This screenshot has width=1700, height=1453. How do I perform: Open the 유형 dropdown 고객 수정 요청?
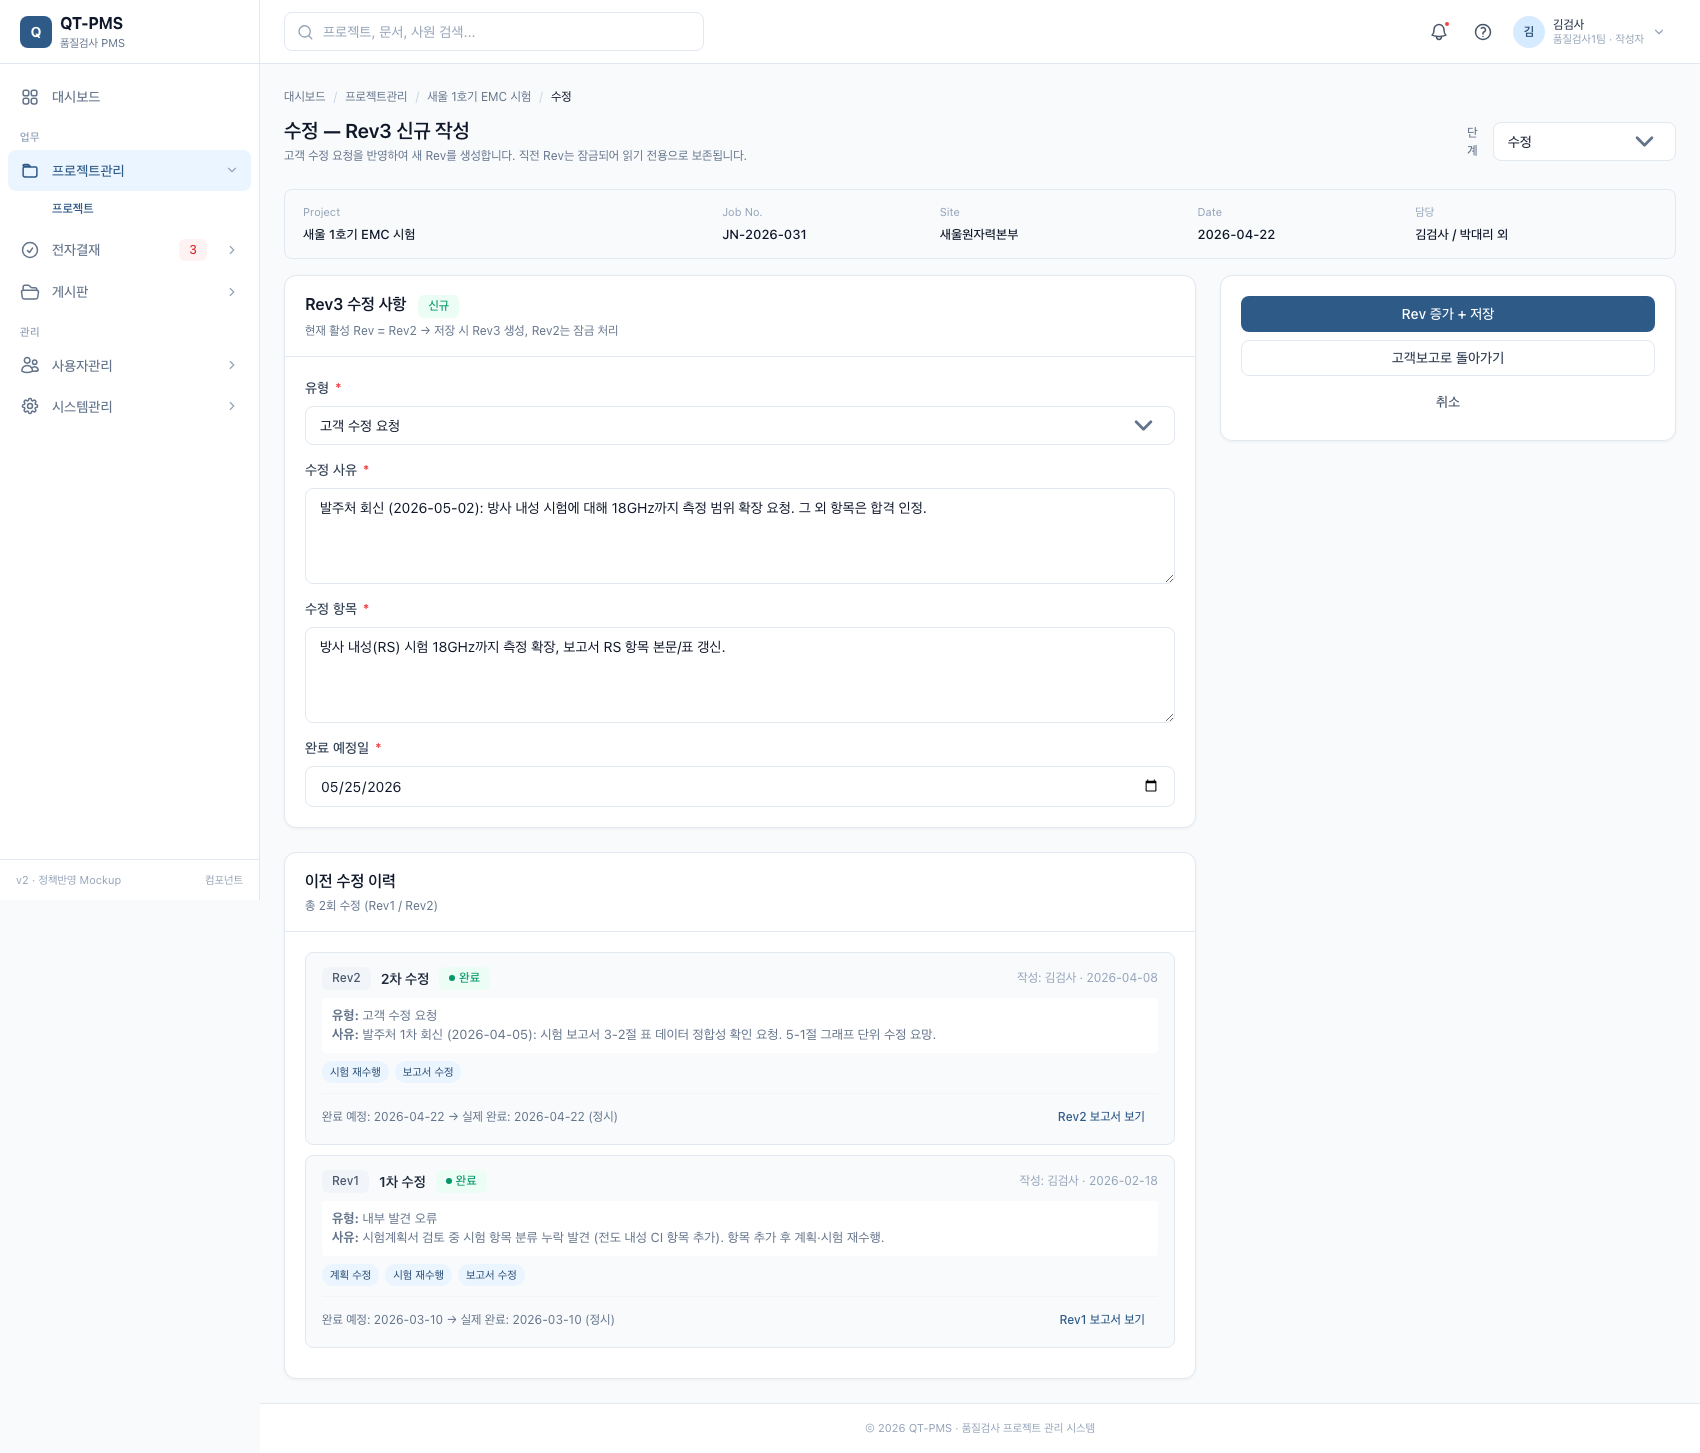[x=740, y=425]
